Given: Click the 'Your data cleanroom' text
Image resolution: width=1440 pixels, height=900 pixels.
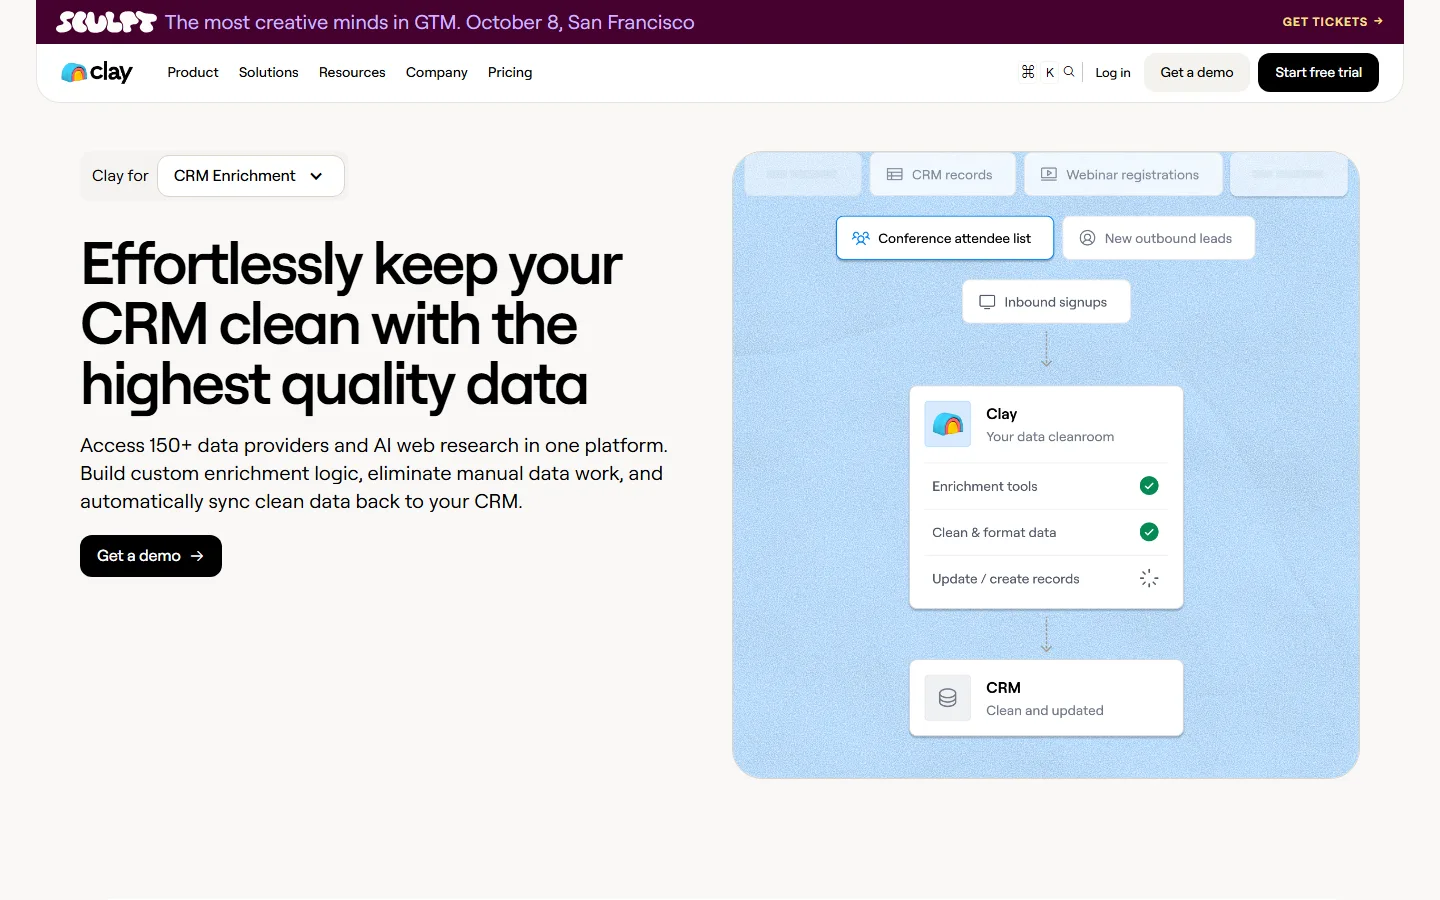Looking at the screenshot, I should coord(1050,437).
